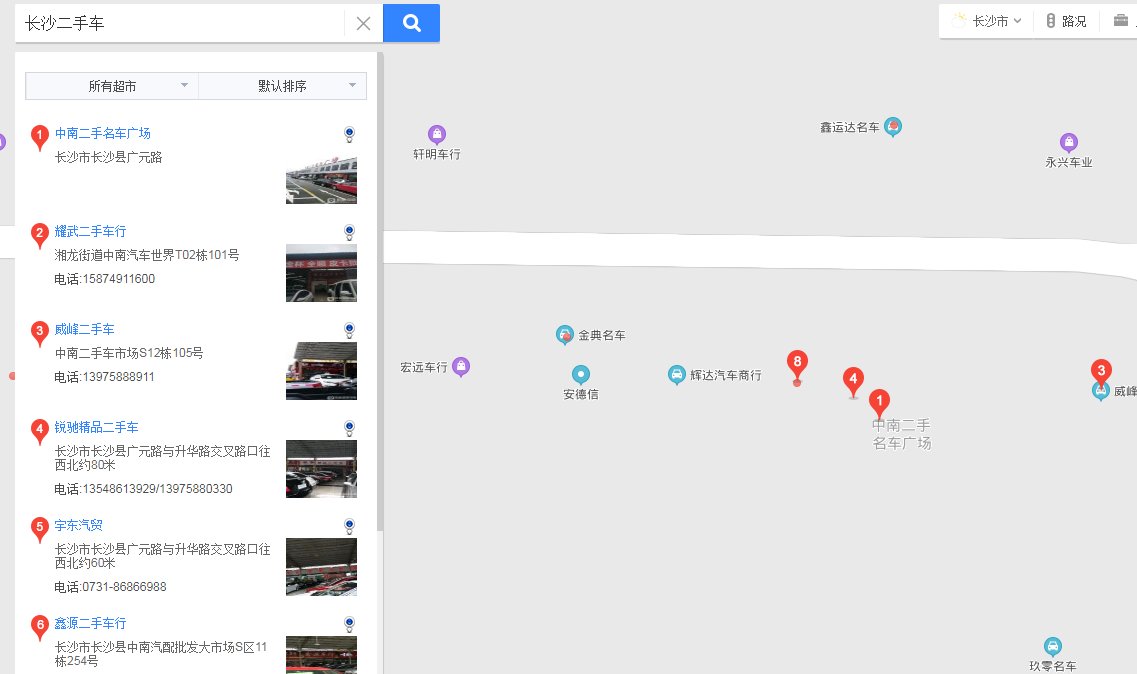Click street view icon for 耀武二手车行
This screenshot has height=674, width=1137.
pyautogui.click(x=350, y=232)
